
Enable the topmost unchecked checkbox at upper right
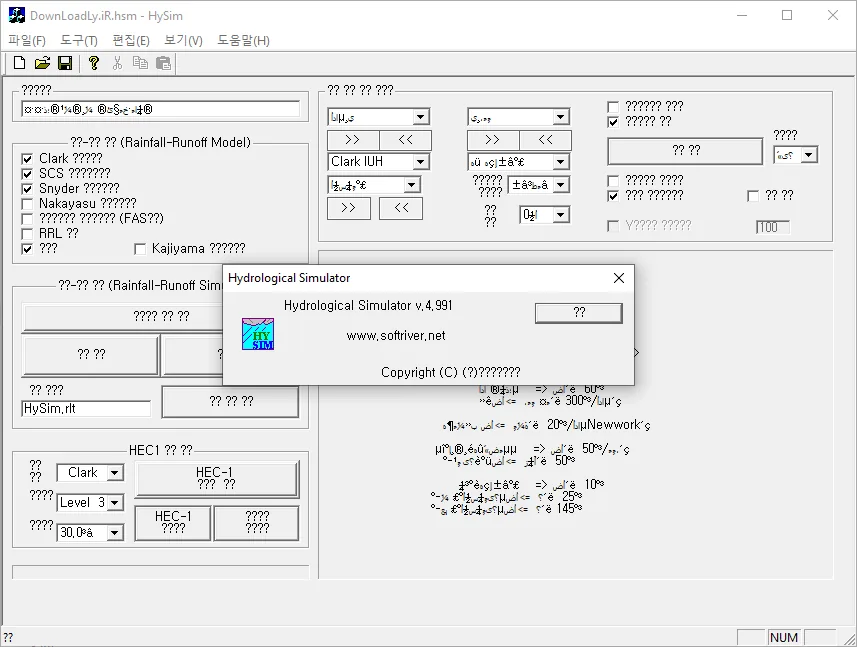pyautogui.click(x=613, y=107)
